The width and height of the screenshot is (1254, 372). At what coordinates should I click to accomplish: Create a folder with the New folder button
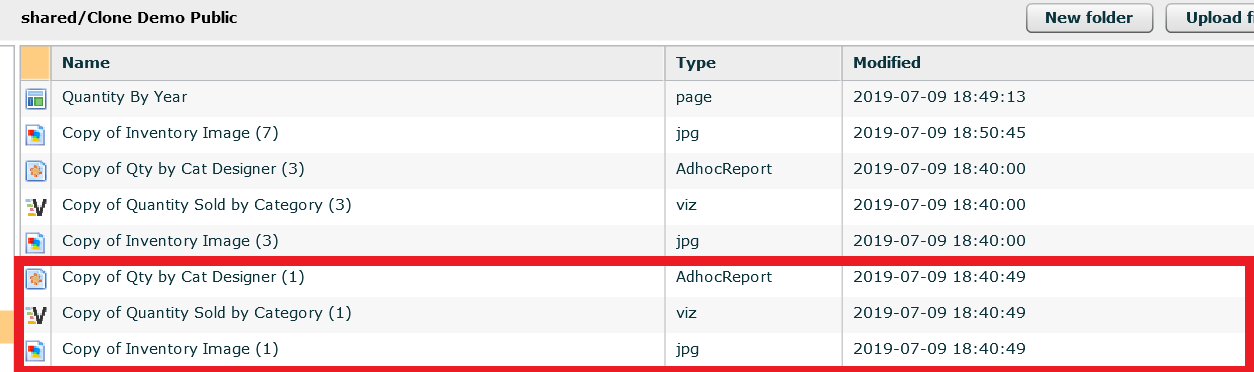tap(1089, 18)
